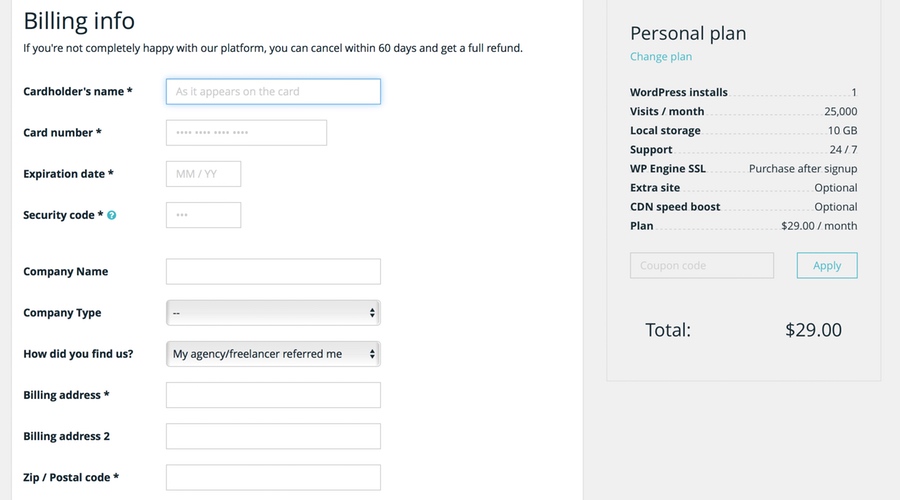Select the Card number input

(246, 133)
